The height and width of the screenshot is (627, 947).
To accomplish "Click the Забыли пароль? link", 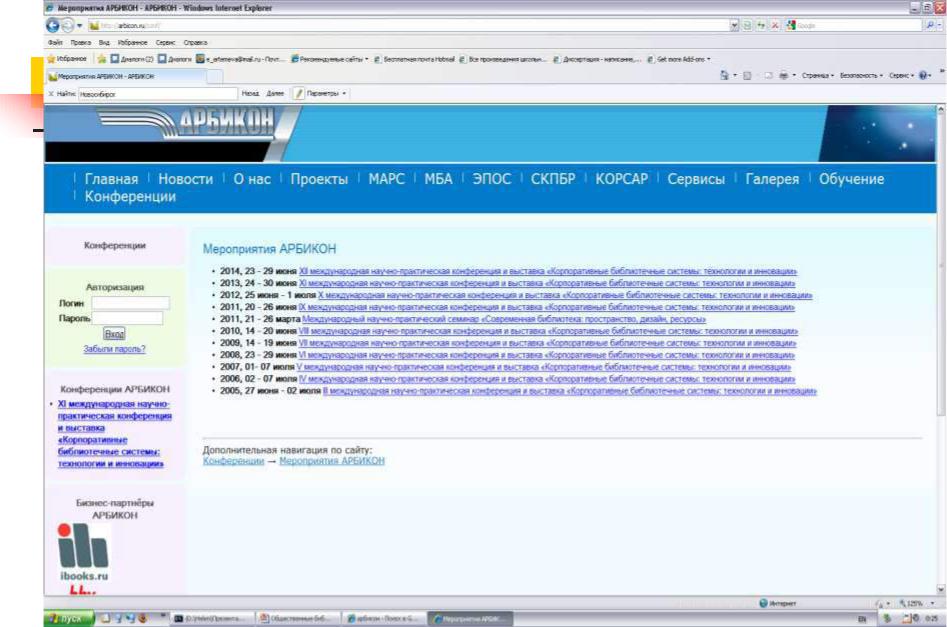I will pyautogui.click(x=114, y=349).
